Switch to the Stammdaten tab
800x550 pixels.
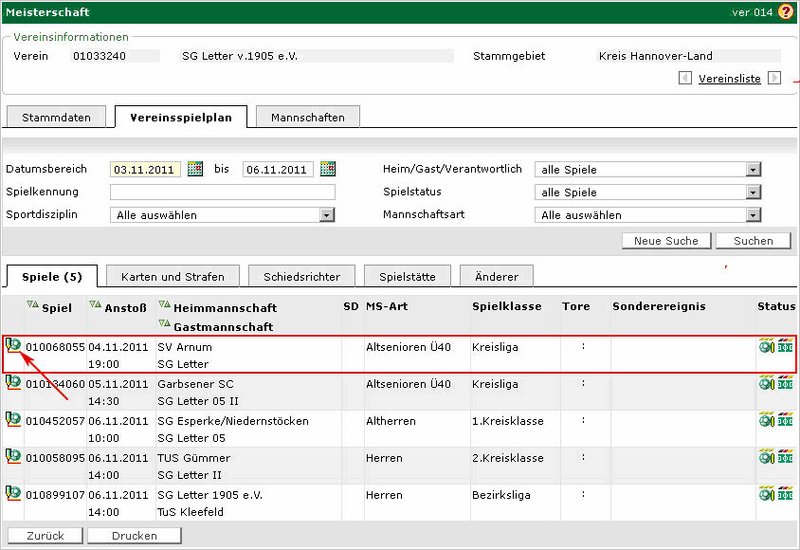coord(56,117)
